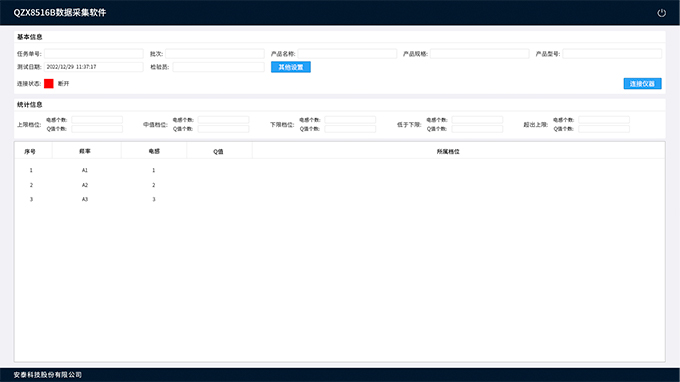Click the 统计信息 section title

[x=29, y=104]
